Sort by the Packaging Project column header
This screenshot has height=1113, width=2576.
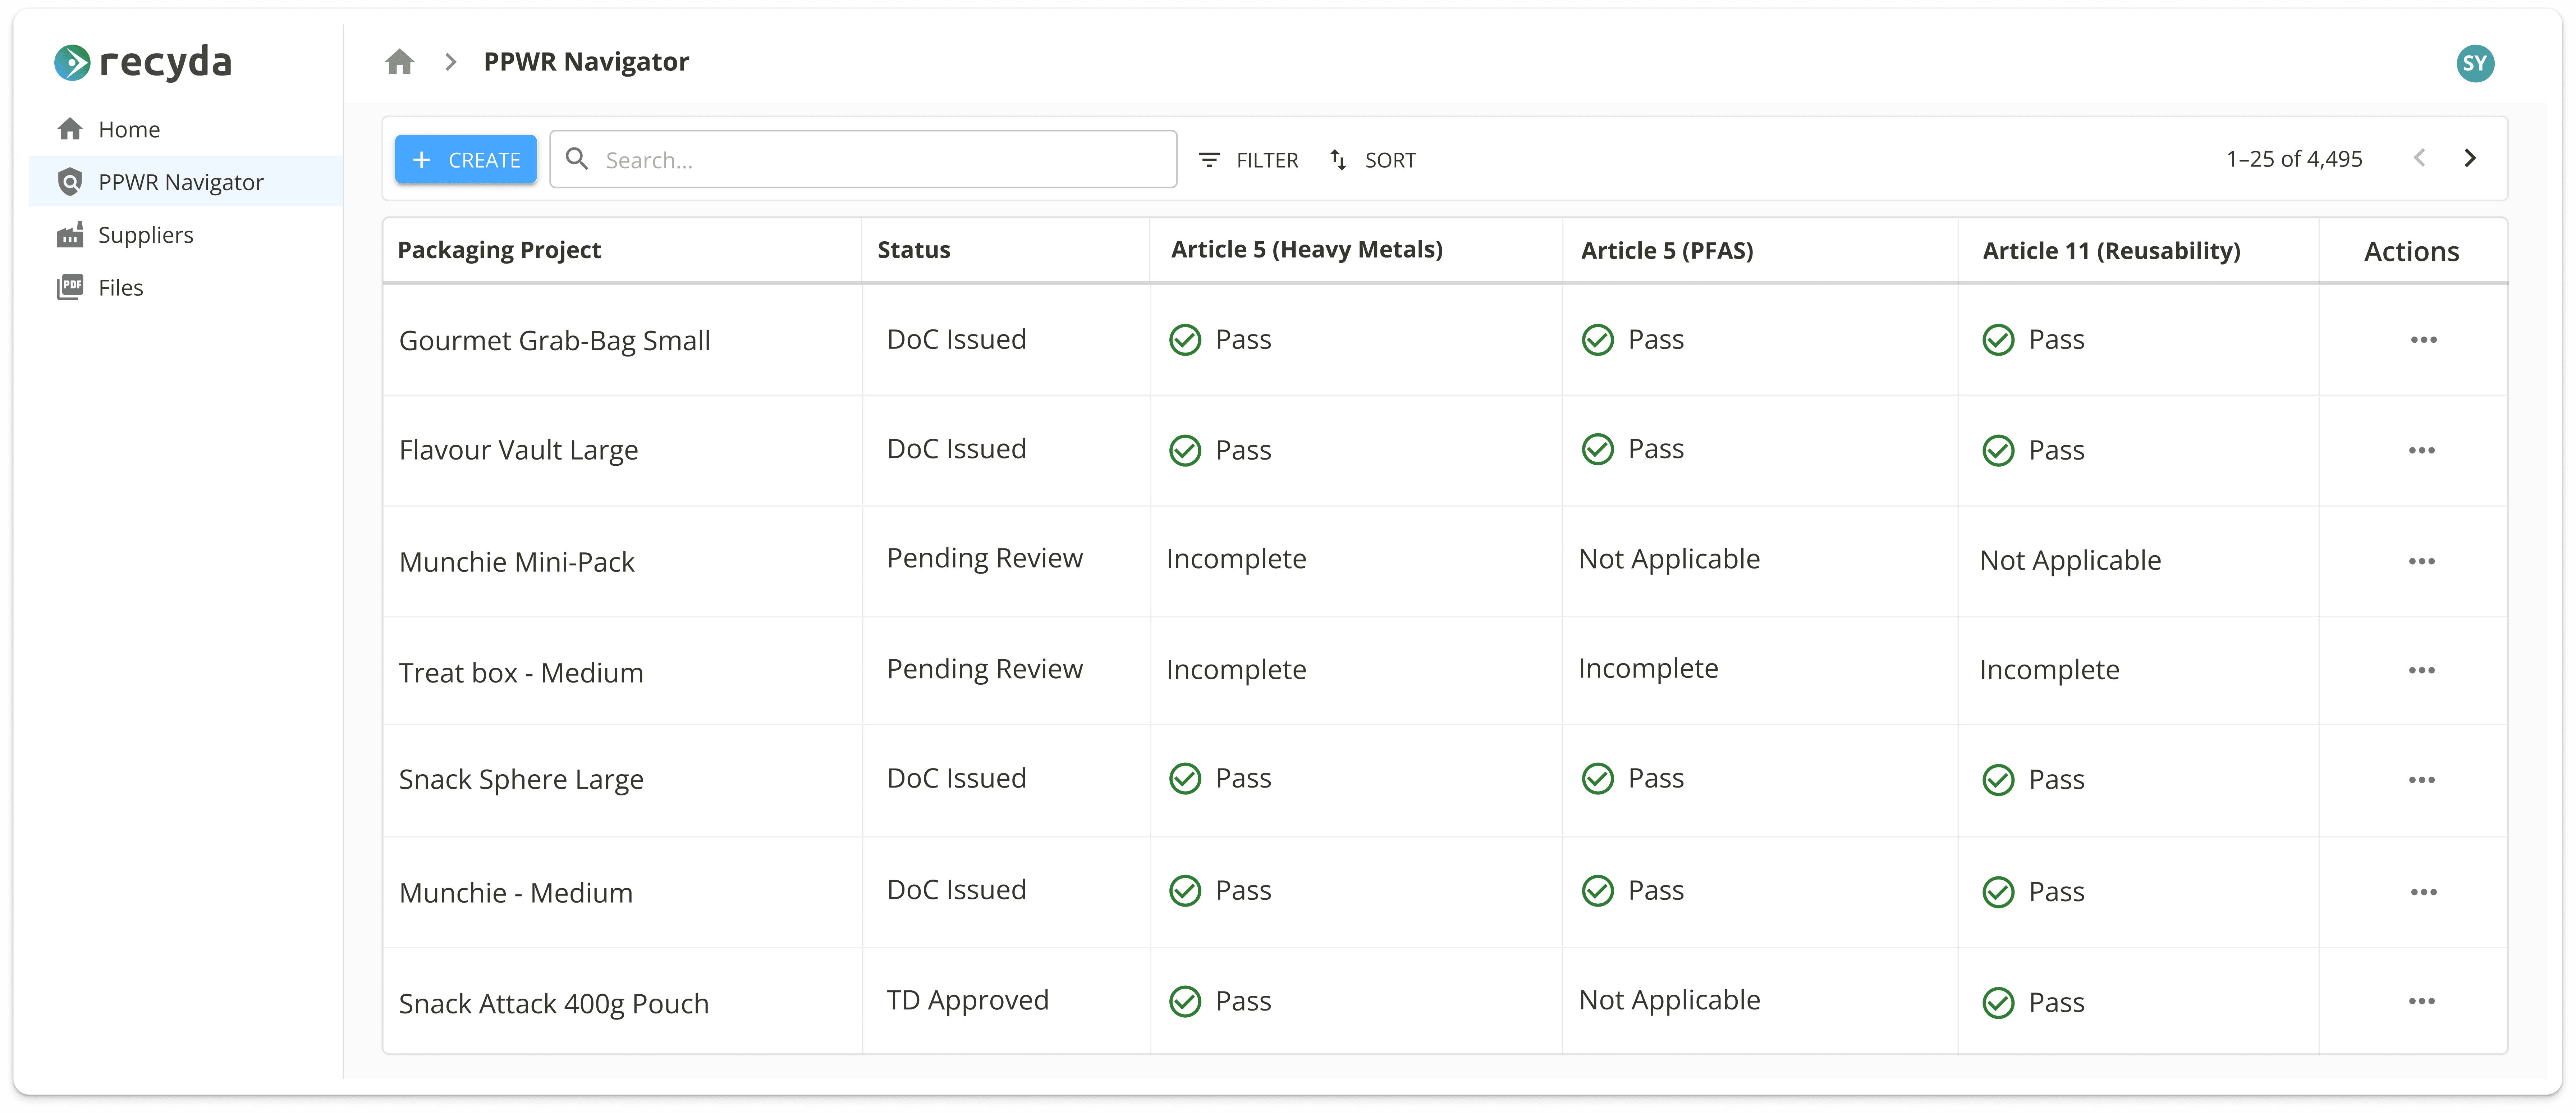pyautogui.click(x=499, y=250)
